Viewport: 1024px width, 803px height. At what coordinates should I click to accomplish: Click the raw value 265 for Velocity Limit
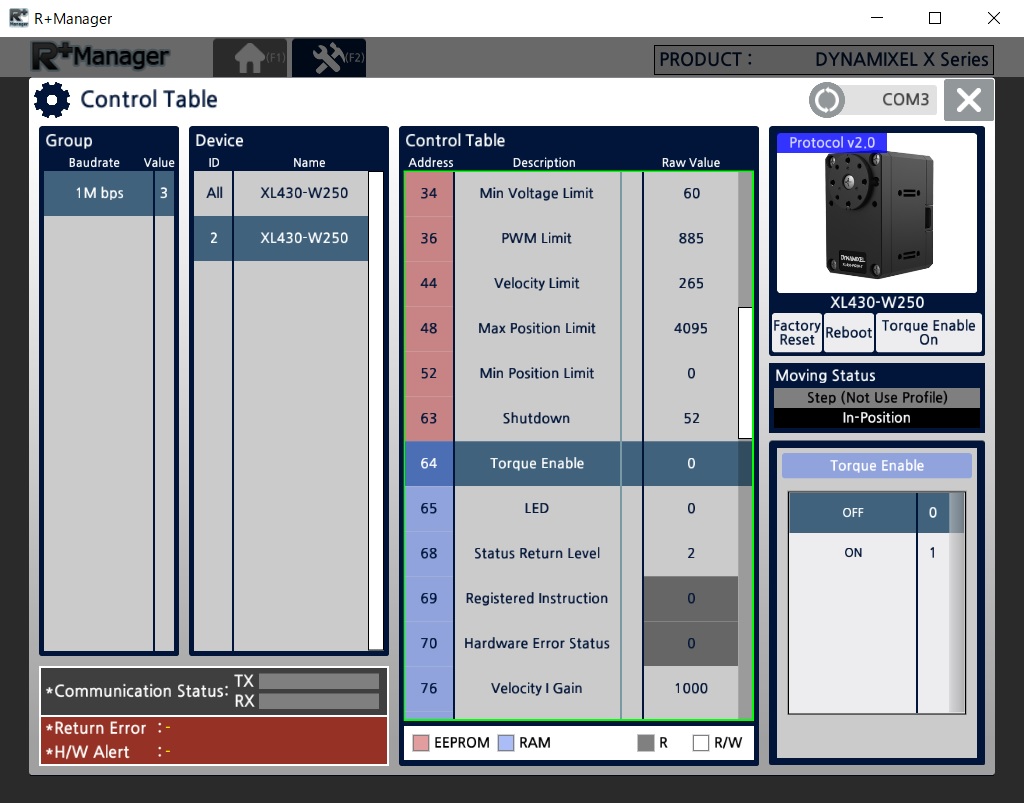point(691,283)
